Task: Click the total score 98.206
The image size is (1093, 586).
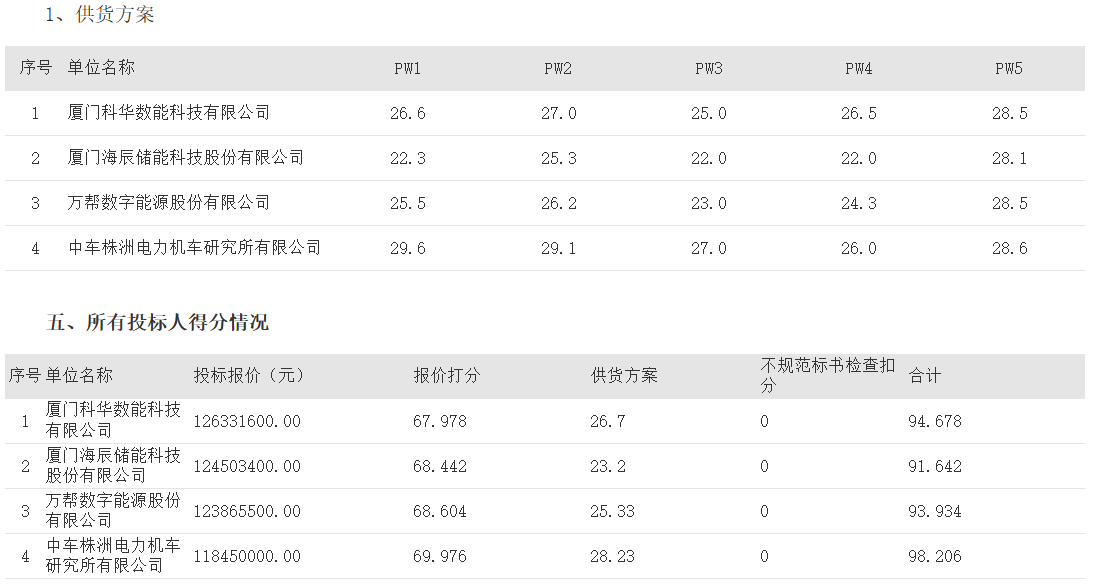Action: click(935, 557)
